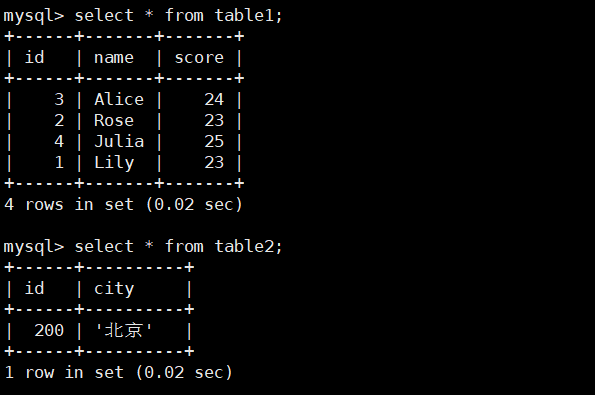
Task: Click the city value '北京'
Action: pos(123,330)
